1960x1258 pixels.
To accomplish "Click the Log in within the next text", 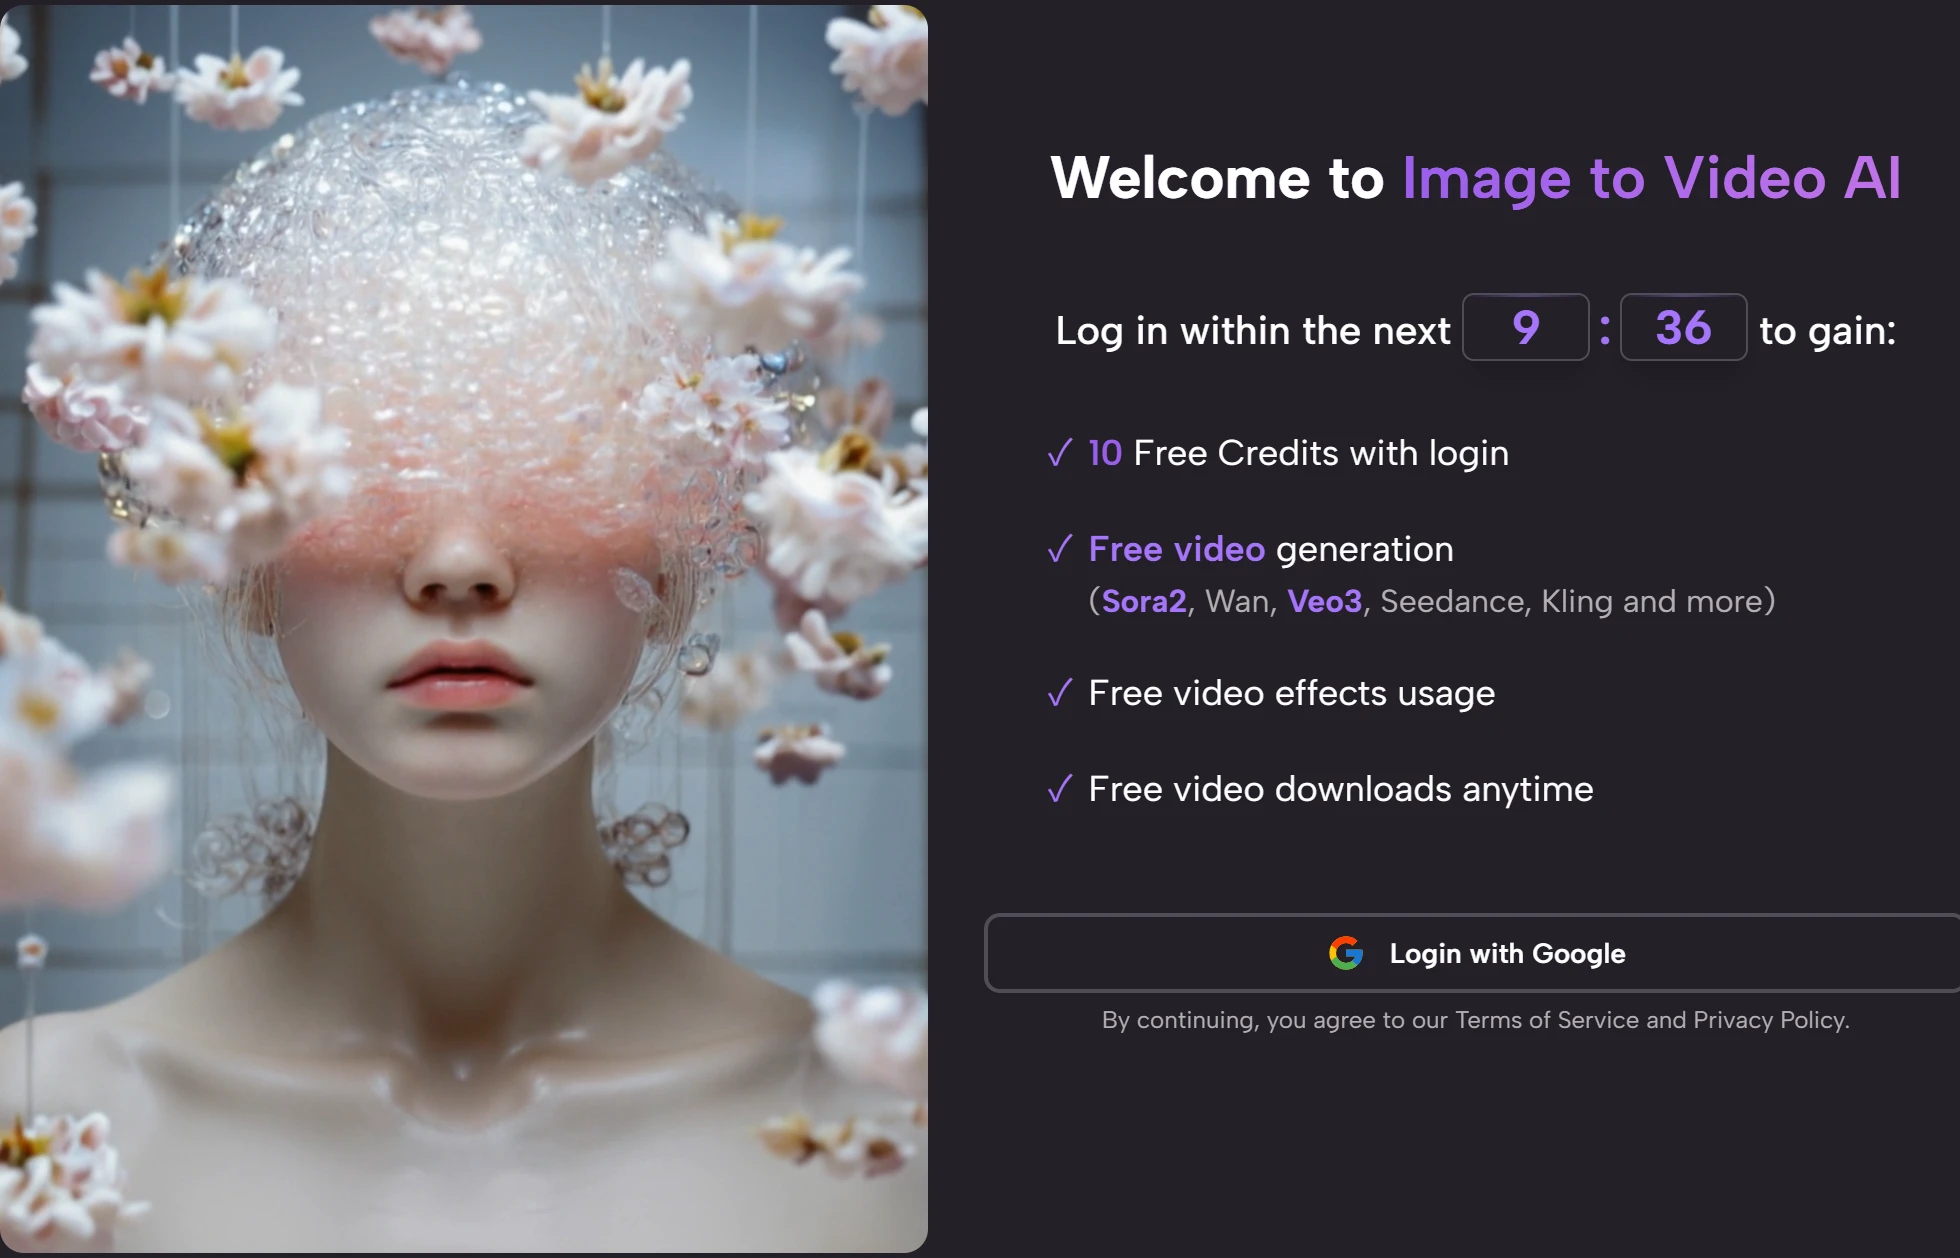I will 1252,331.
